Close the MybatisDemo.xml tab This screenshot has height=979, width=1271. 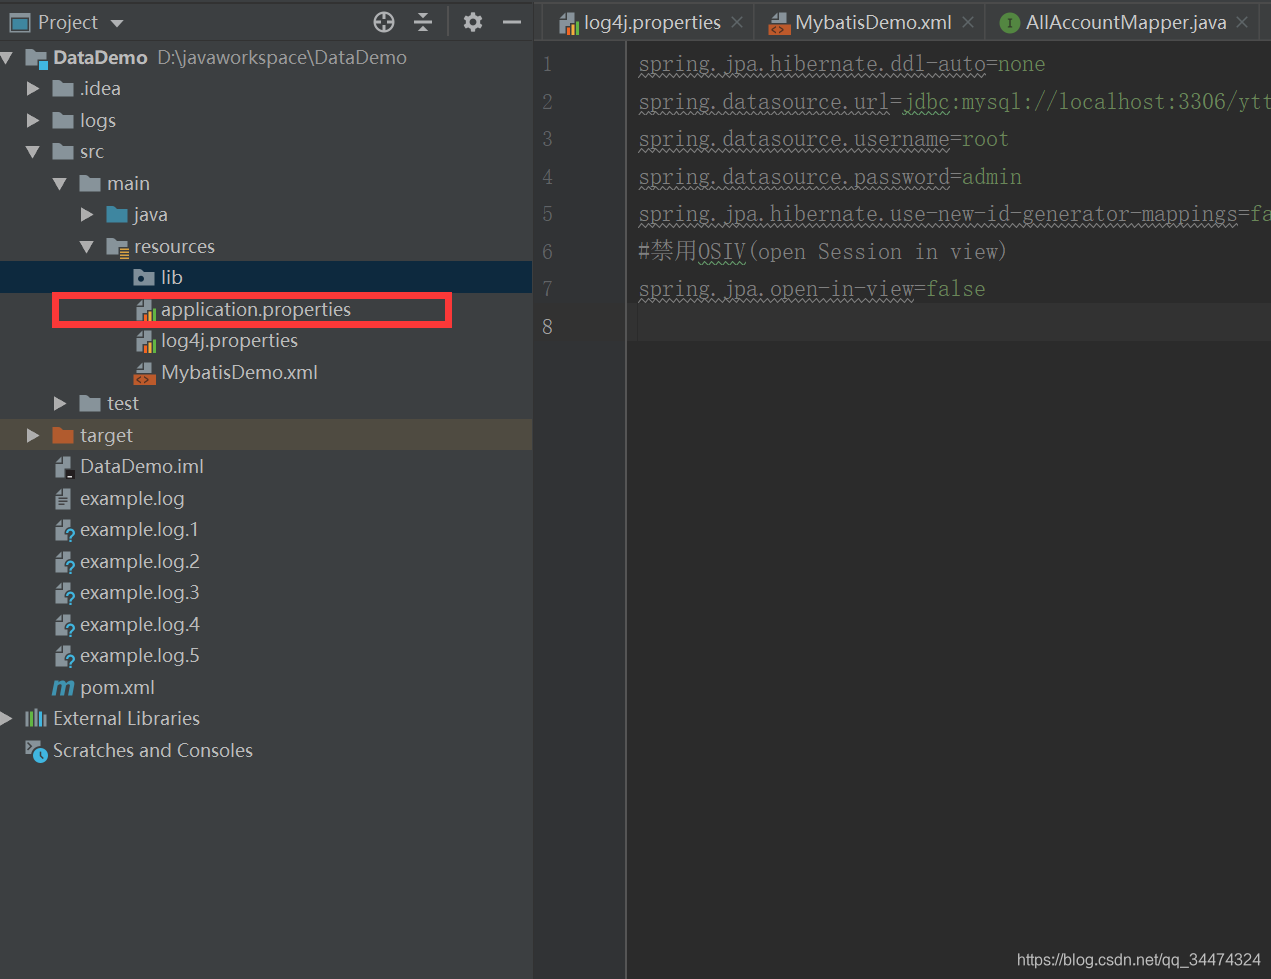click(968, 22)
